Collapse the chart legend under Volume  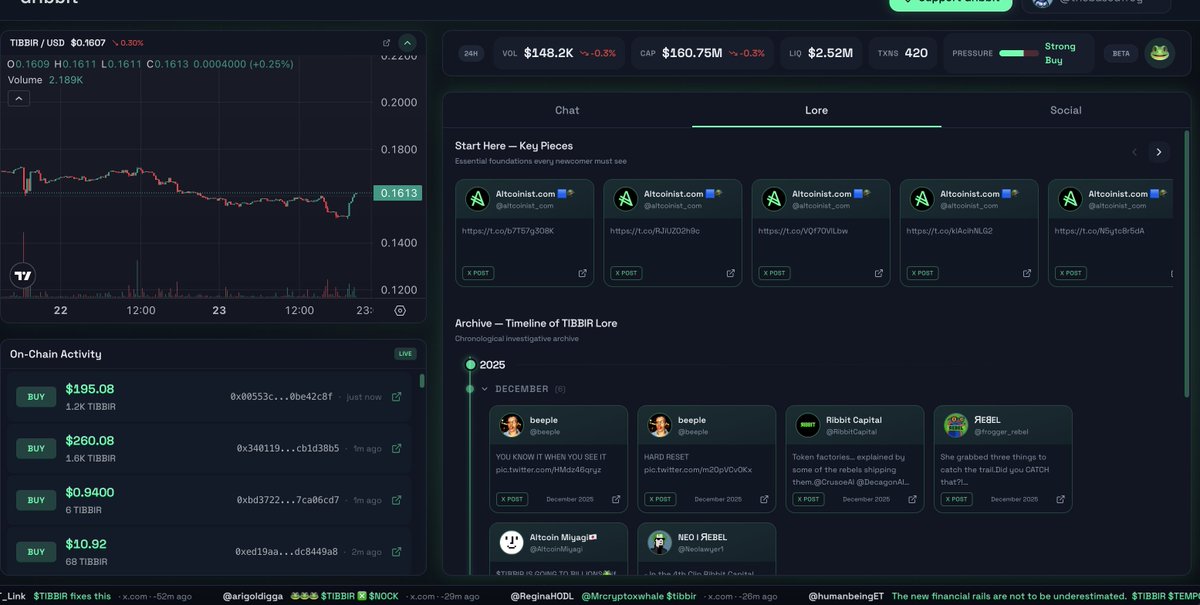pos(19,98)
